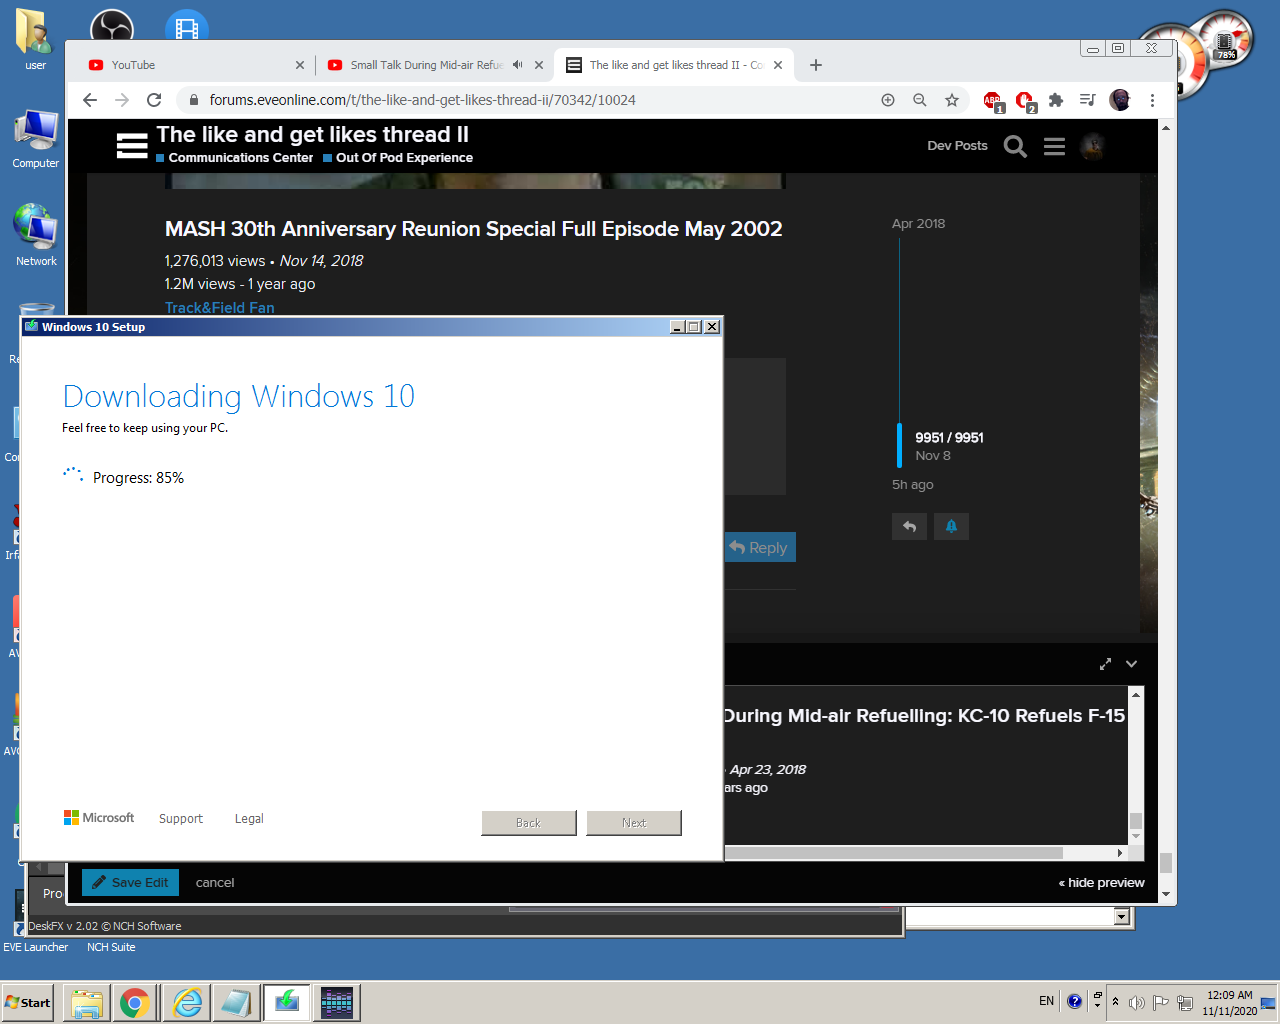Cancel the post edit
The width and height of the screenshot is (1280, 1024).
point(215,883)
